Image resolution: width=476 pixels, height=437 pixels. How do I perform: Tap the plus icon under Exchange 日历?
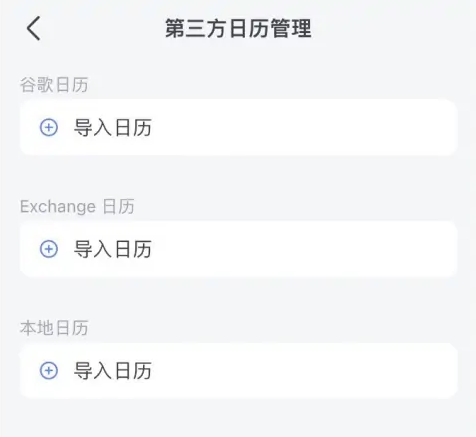(49, 249)
